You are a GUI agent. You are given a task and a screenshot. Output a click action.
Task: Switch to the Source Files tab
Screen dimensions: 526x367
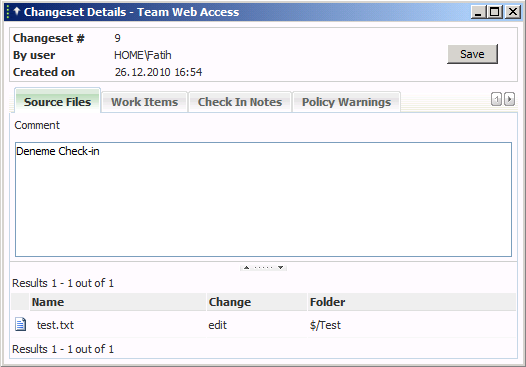point(57,102)
